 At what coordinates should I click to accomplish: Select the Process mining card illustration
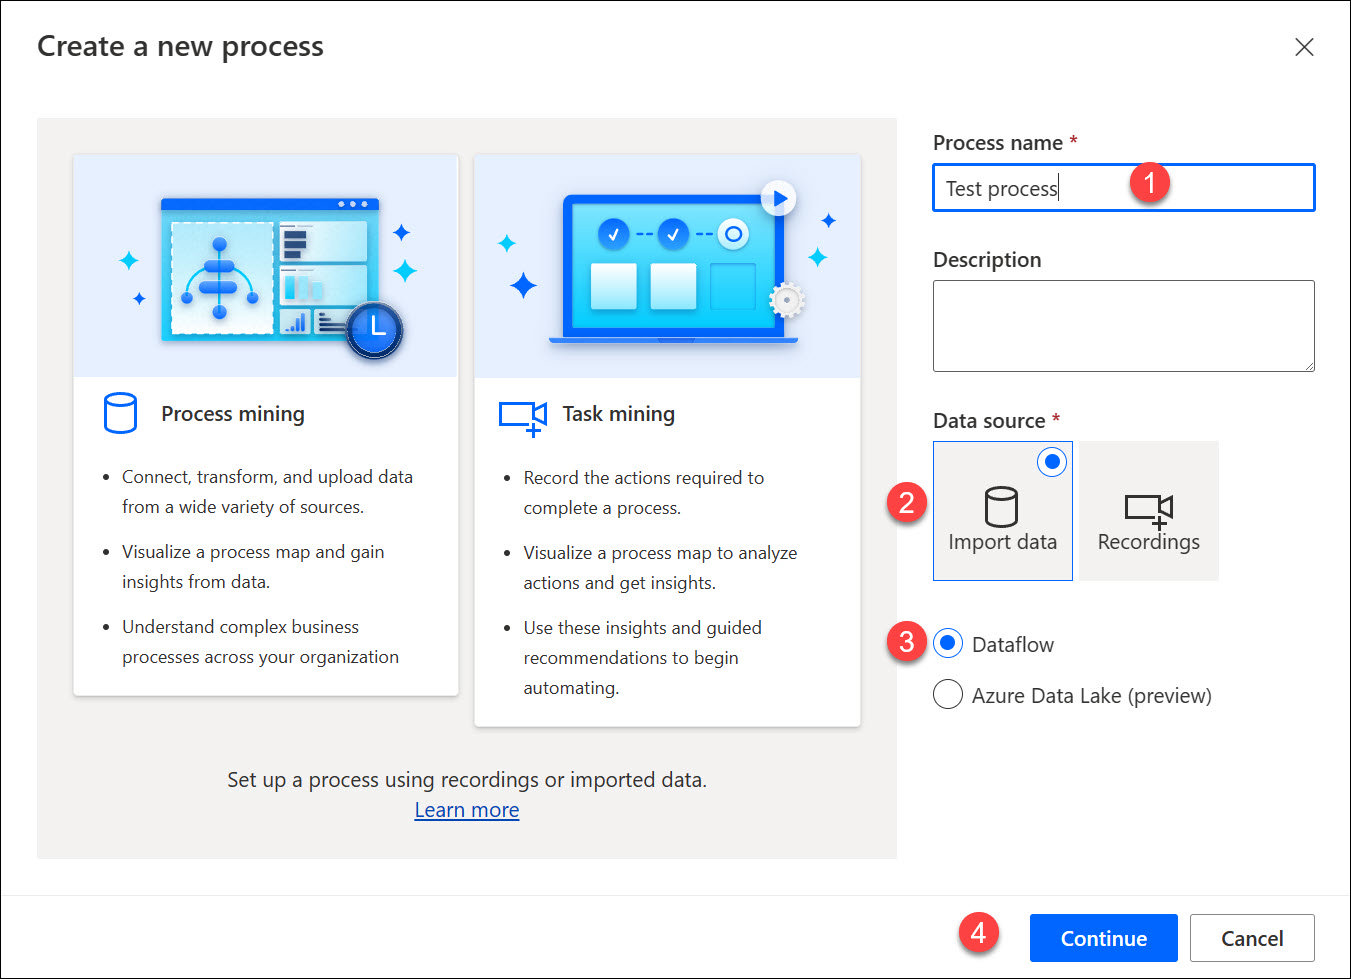pyautogui.click(x=266, y=267)
